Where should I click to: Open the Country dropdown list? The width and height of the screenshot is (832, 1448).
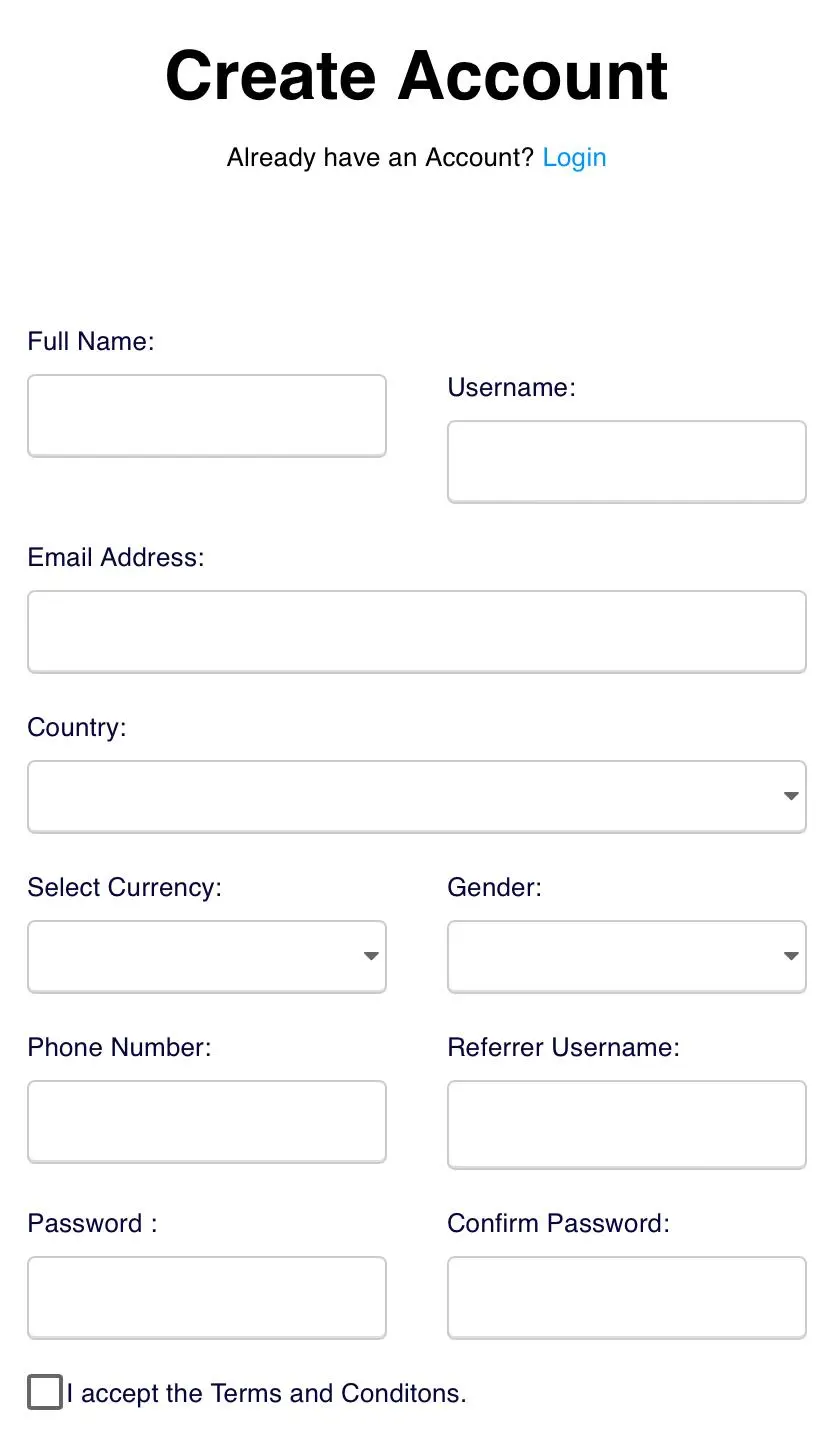click(417, 797)
